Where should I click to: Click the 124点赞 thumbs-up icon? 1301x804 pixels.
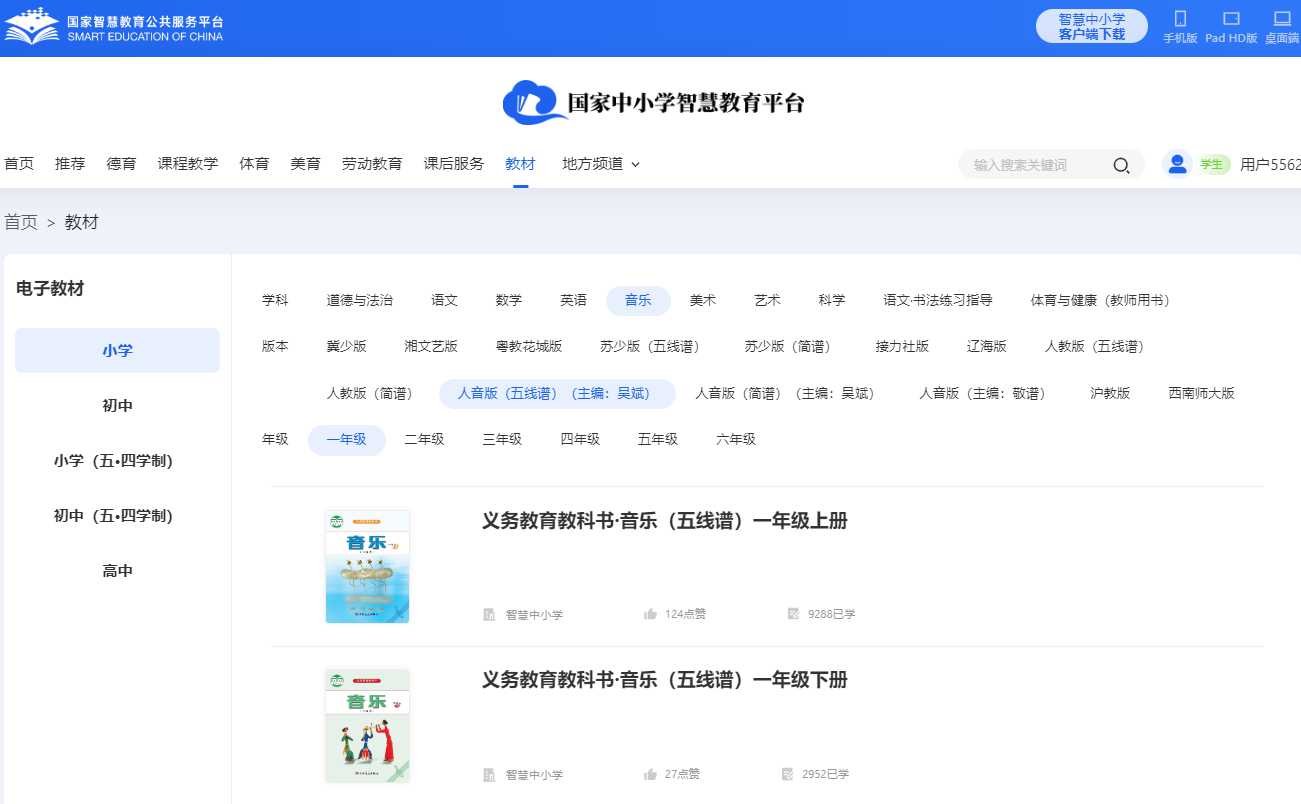tap(650, 614)
